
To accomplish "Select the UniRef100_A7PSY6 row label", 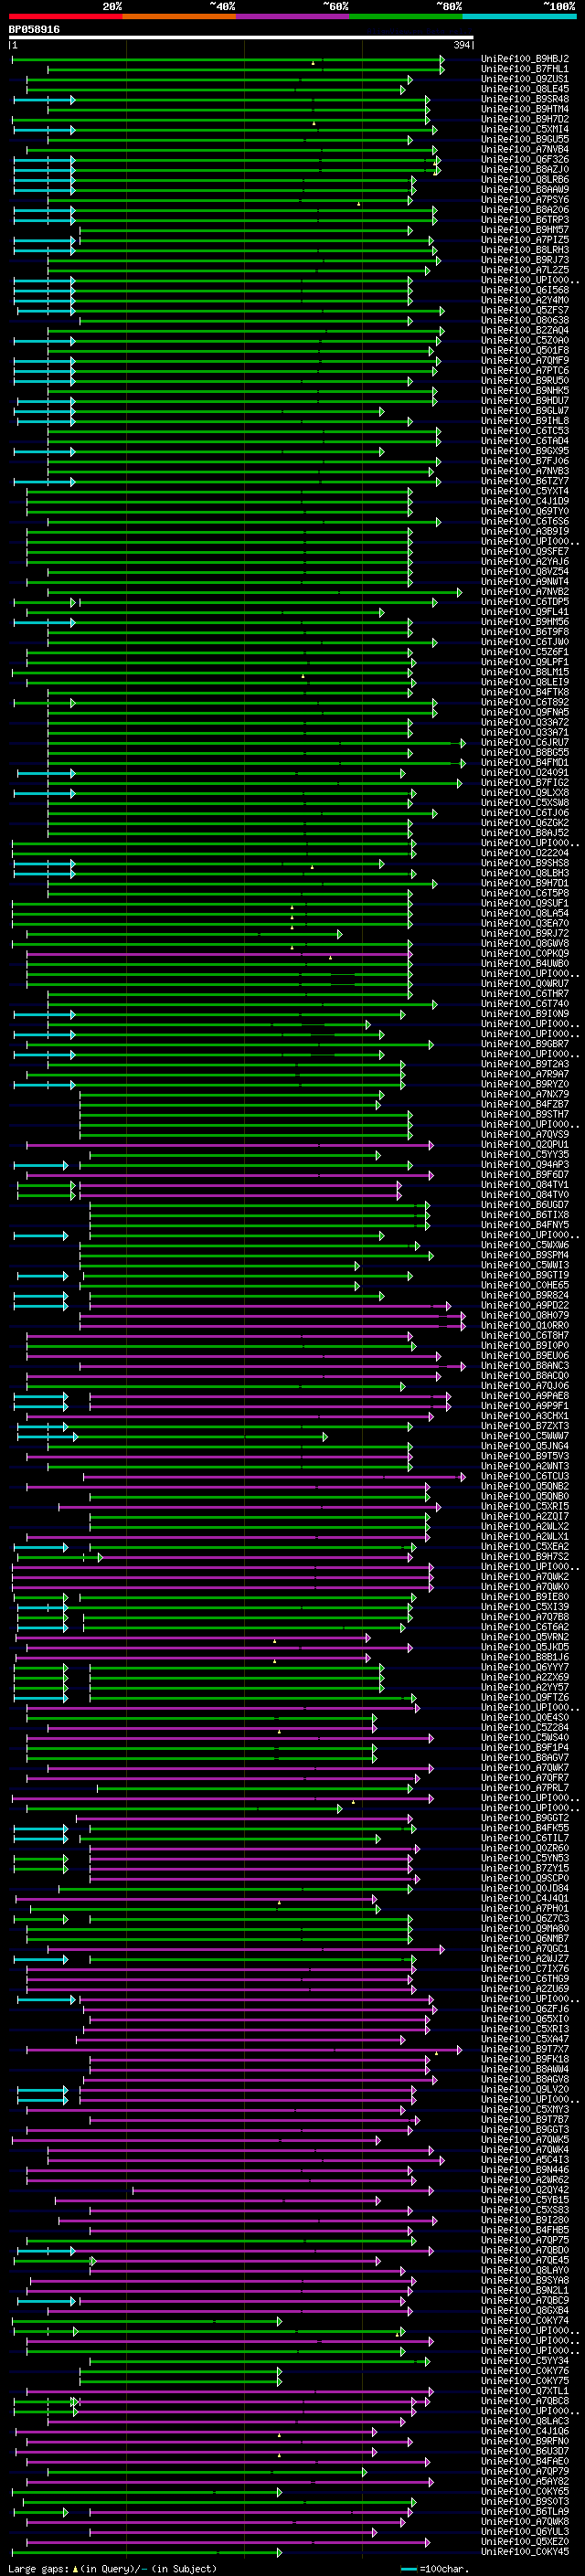I will (525, 200).
